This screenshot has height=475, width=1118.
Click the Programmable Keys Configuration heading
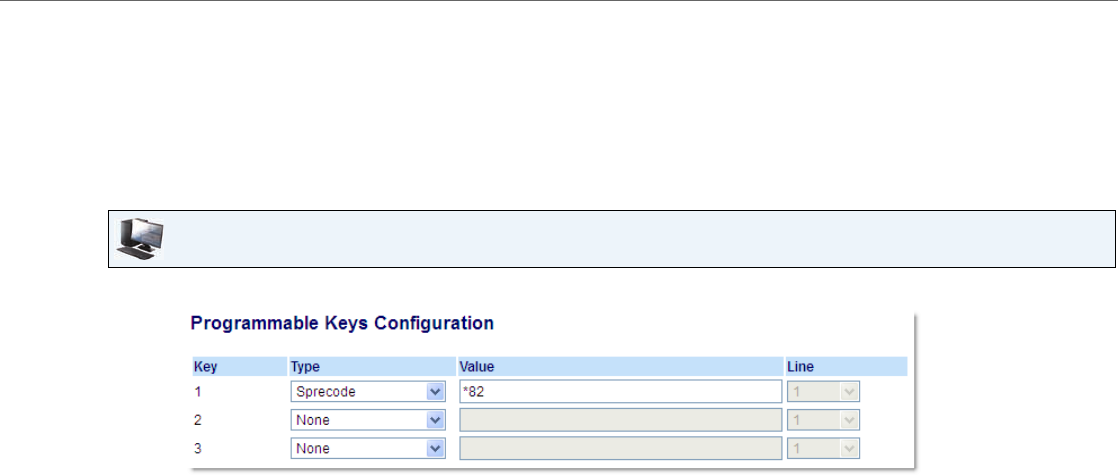coord(341,324)
